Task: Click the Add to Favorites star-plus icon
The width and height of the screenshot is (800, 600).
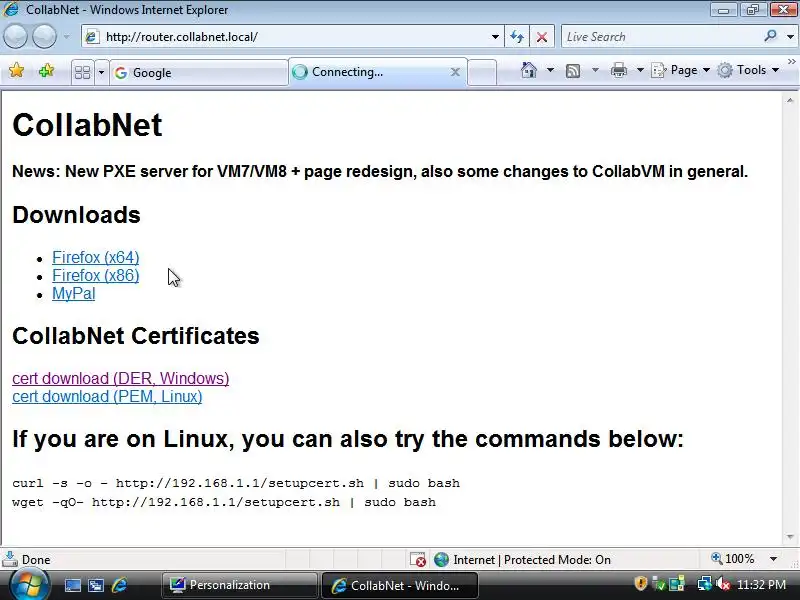Action: pyautogui.click(x=46, y=70)
